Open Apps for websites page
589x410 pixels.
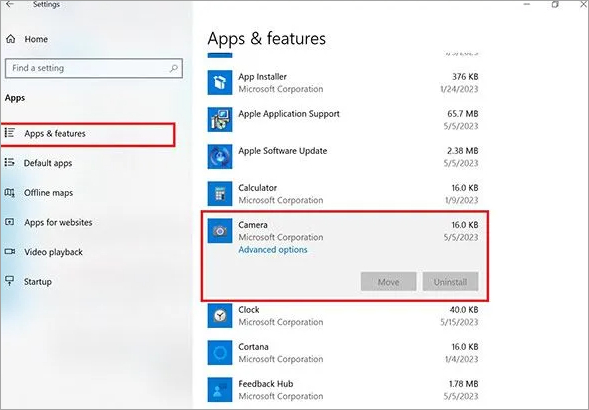click(x=58, y=222)
